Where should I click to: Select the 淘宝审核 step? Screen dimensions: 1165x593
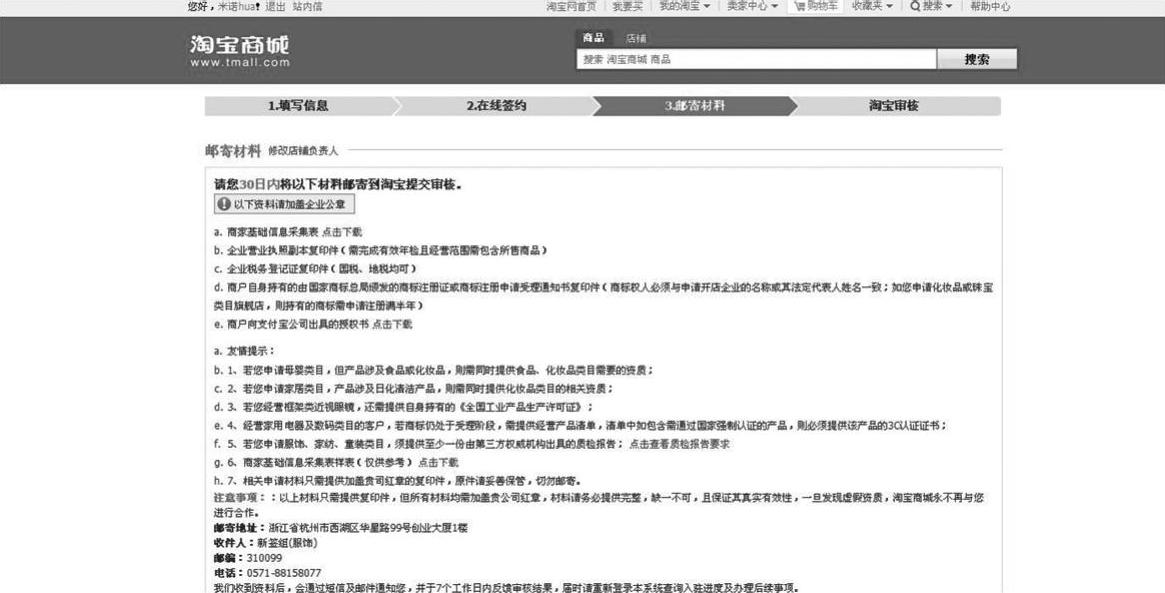point(895,106)
